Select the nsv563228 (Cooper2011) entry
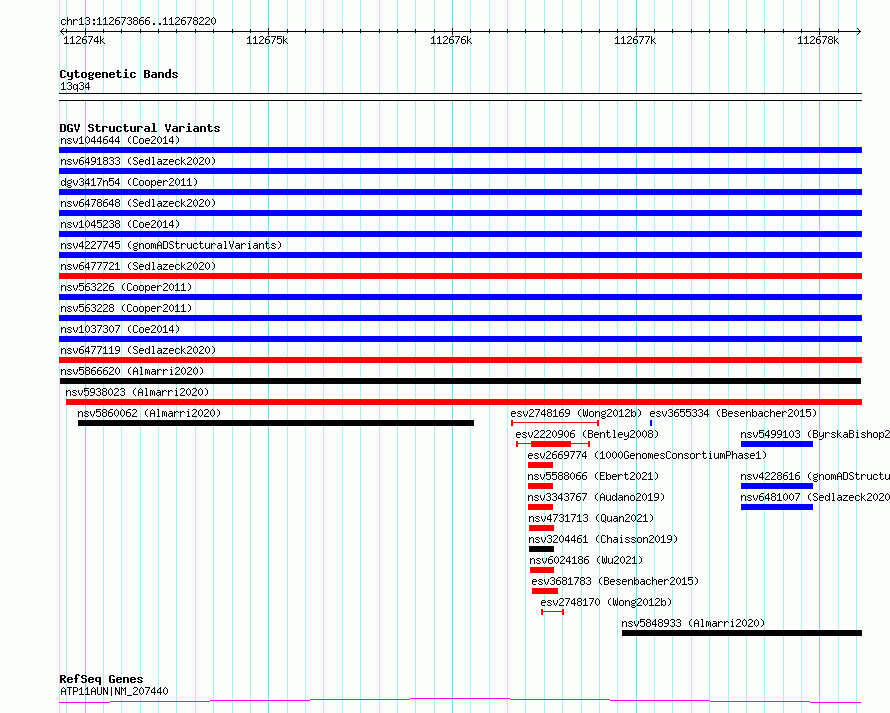The image size is (890, 713). click(126, 308)
